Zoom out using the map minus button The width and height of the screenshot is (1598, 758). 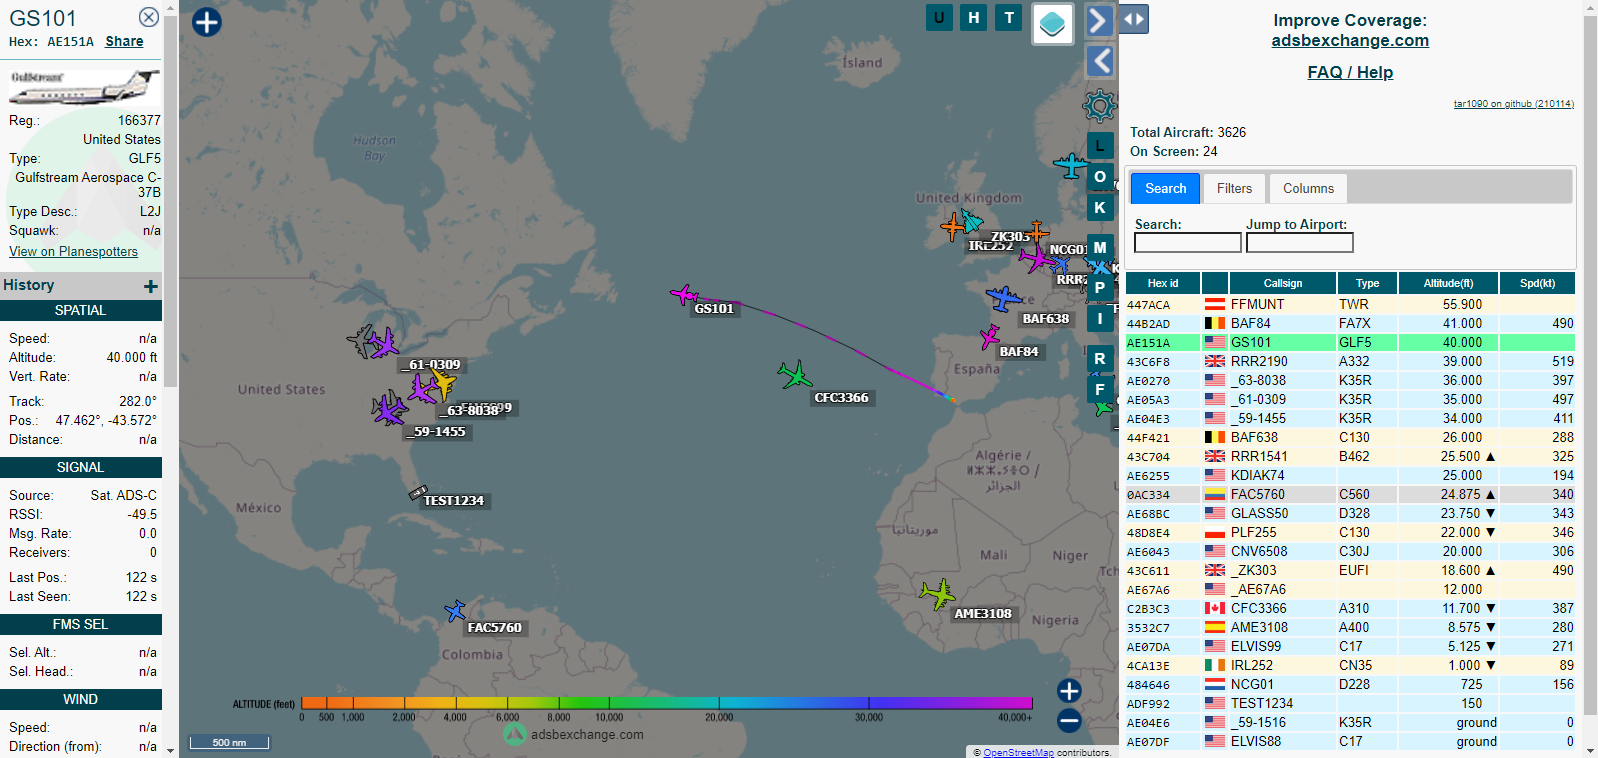[x=1069, y=720]
